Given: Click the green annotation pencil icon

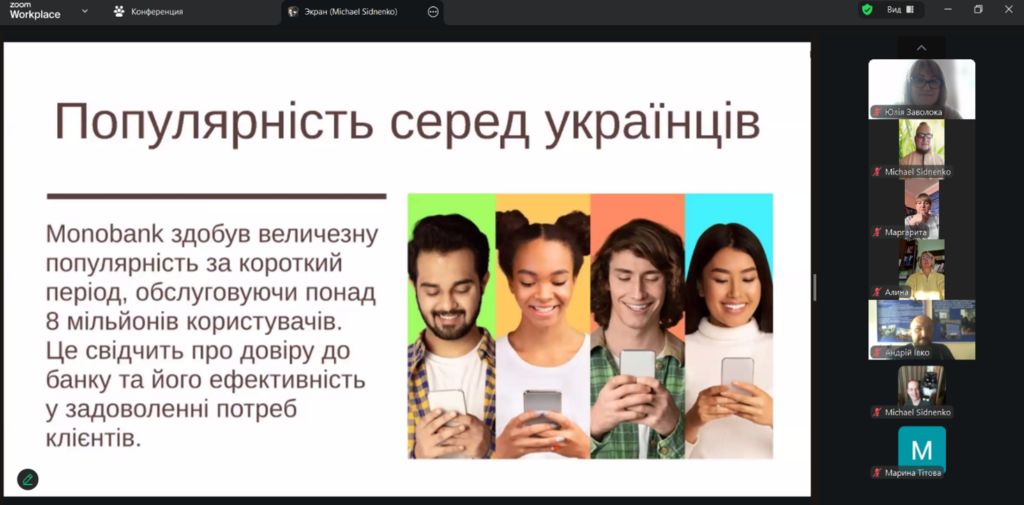Looking at the screenshot, I should [x=27, y=479].
